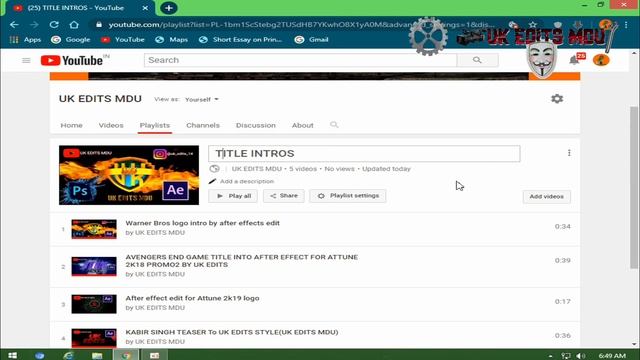Open Warner Bros logo intro video thumbnail

coord(94,229)
